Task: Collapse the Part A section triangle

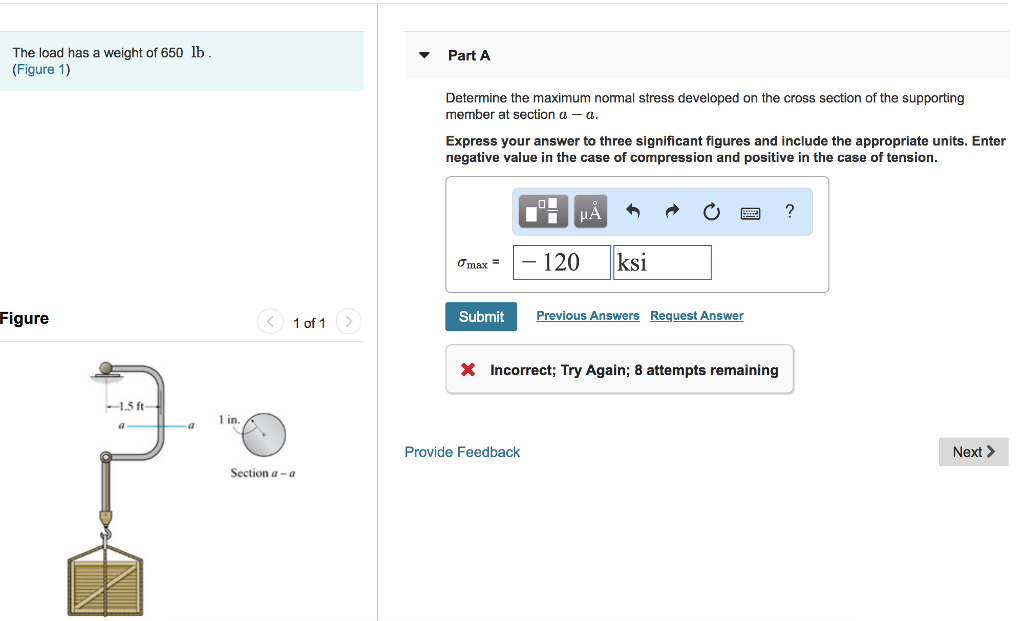Action: (425, 55)
